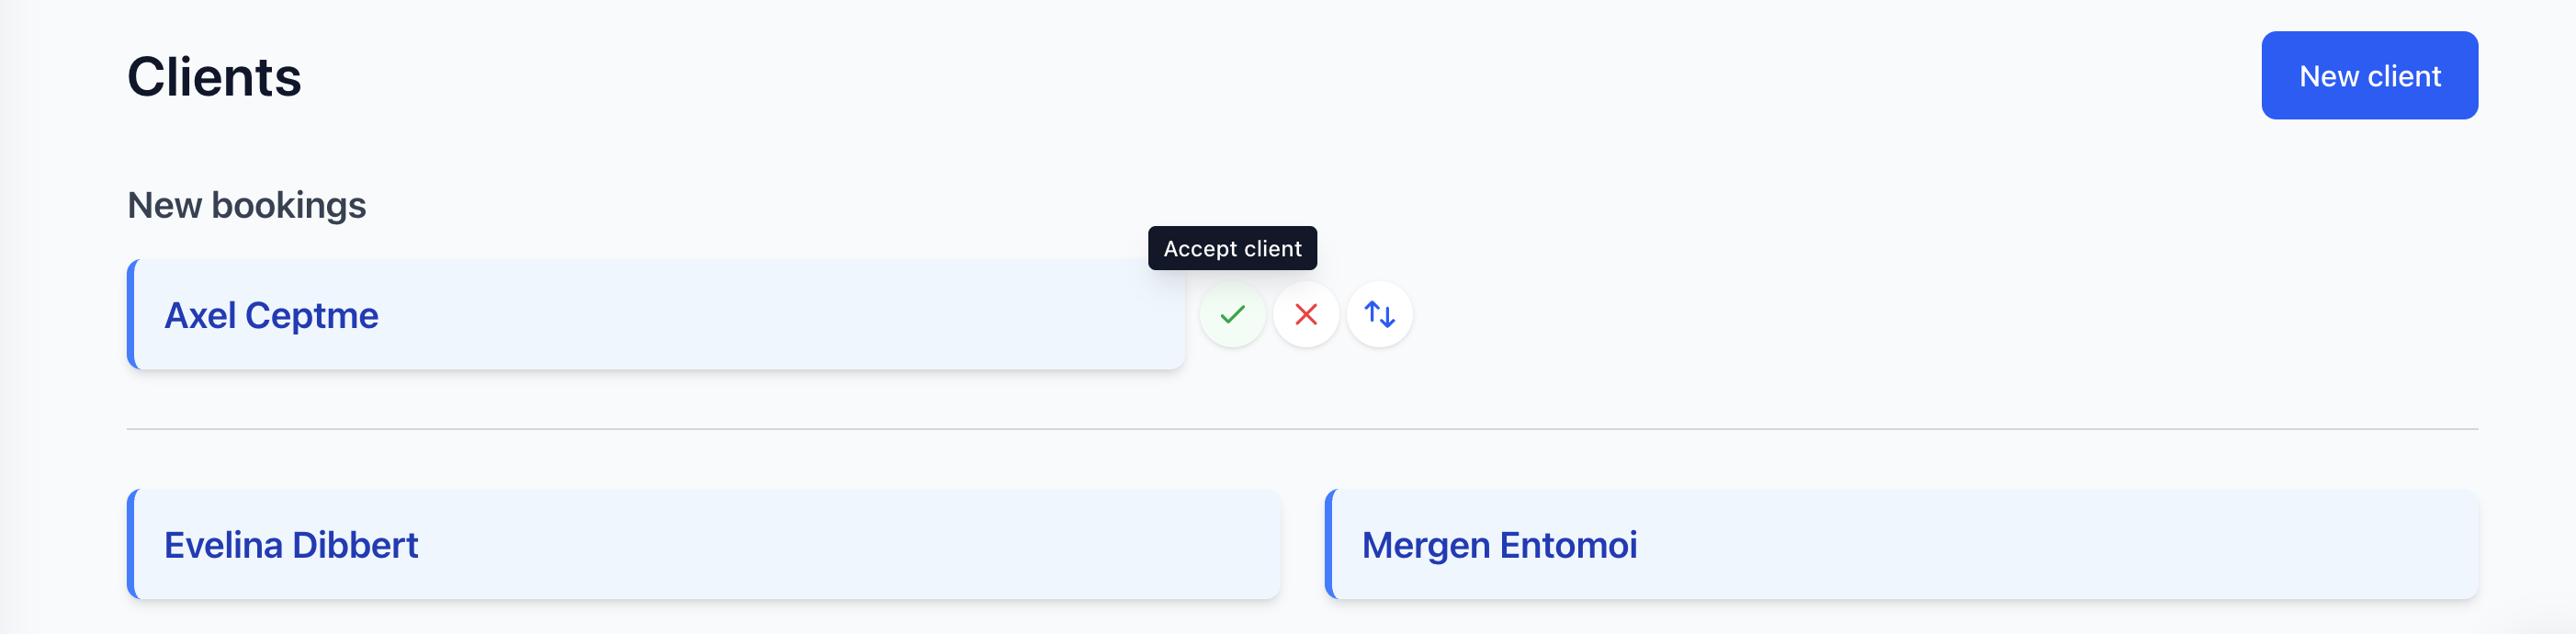Click the blue accent bar on Axel's card

pos(131,315)
